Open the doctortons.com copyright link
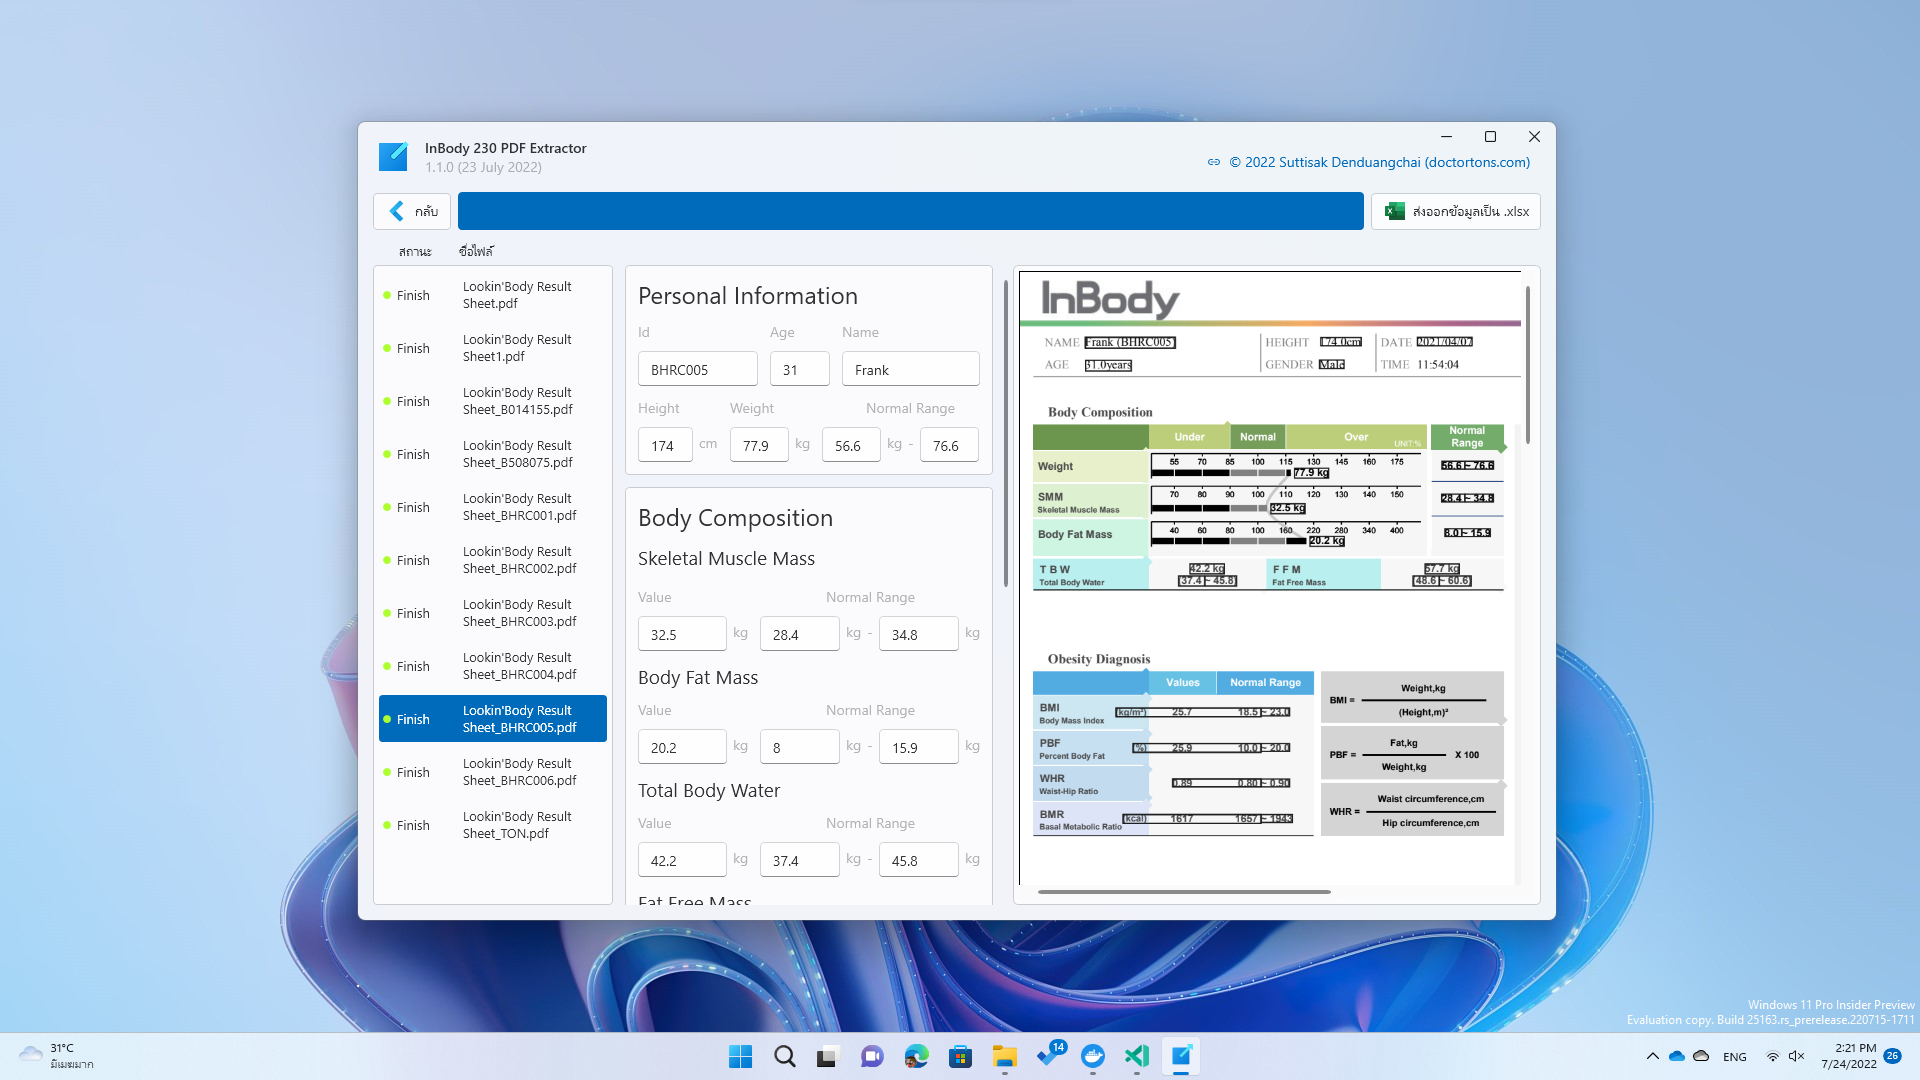The width and height of the screenshot is (1920, 1080). (x=1379, y=162)
